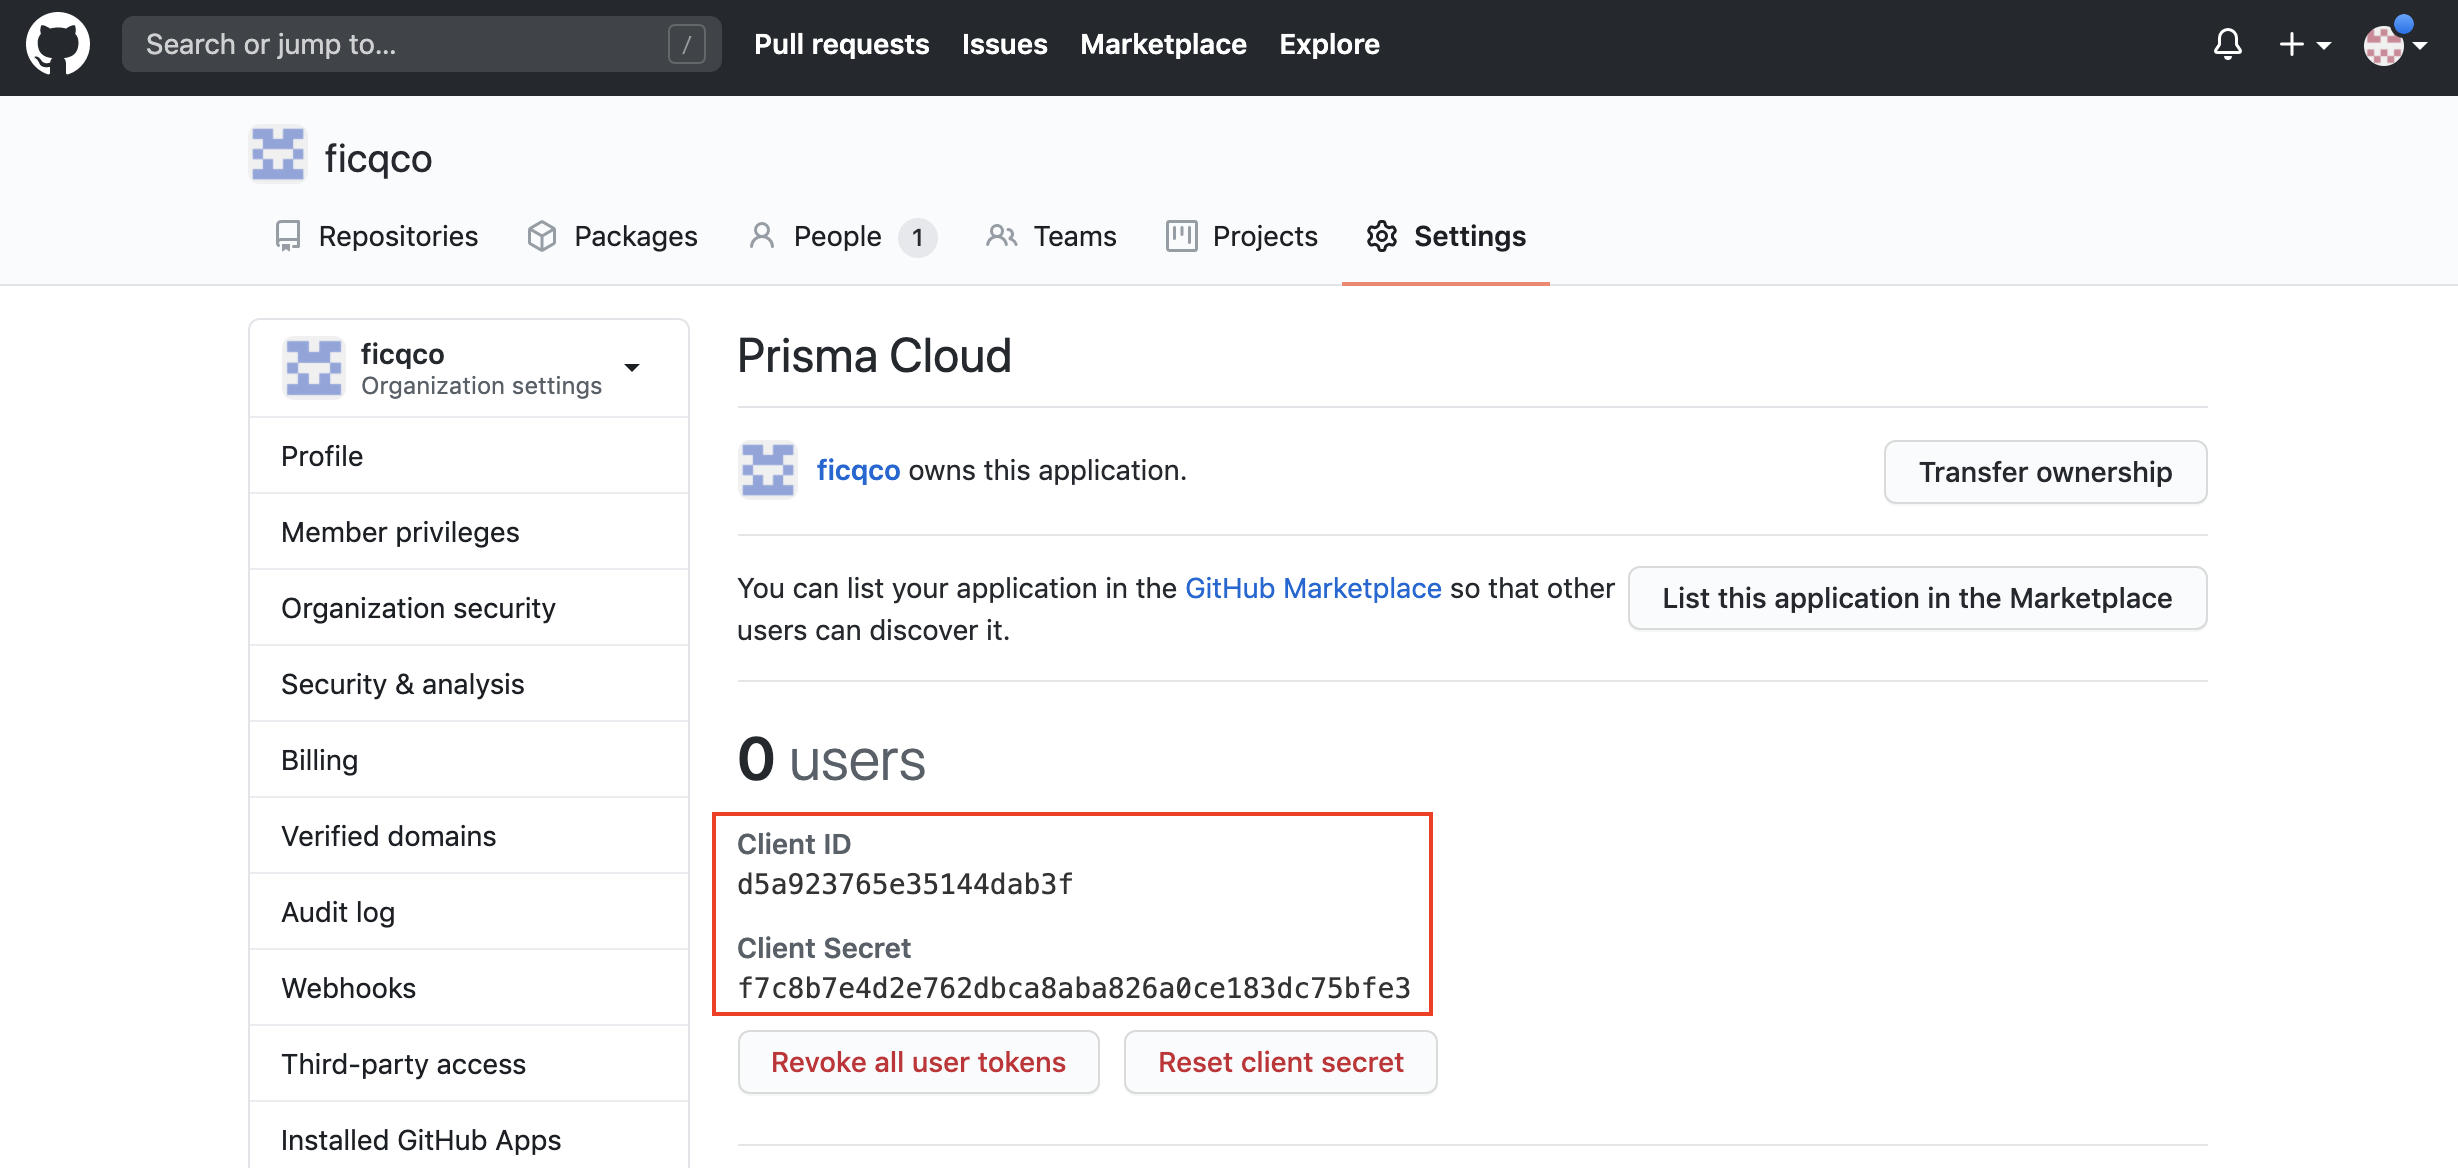Open the Repositories tab
The image size is (2458, 1168).
[x=376, y=236]
